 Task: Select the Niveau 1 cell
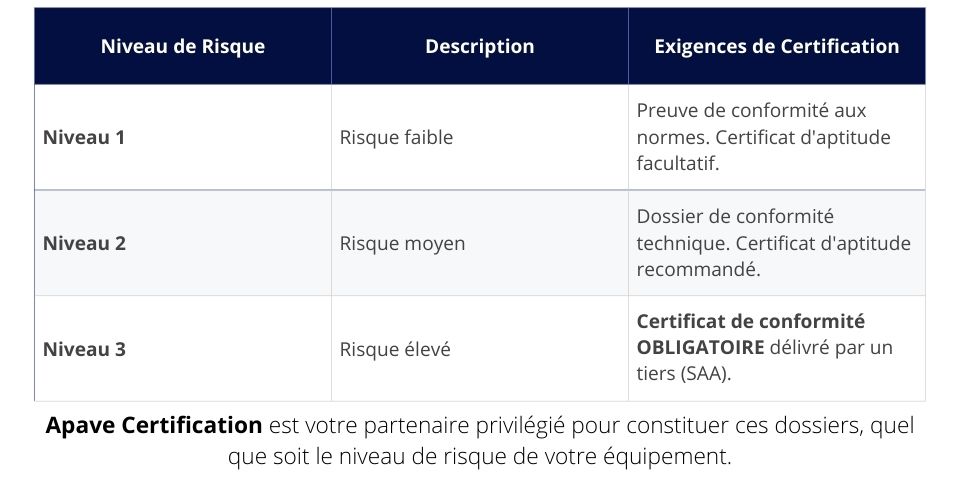(182, 137)
